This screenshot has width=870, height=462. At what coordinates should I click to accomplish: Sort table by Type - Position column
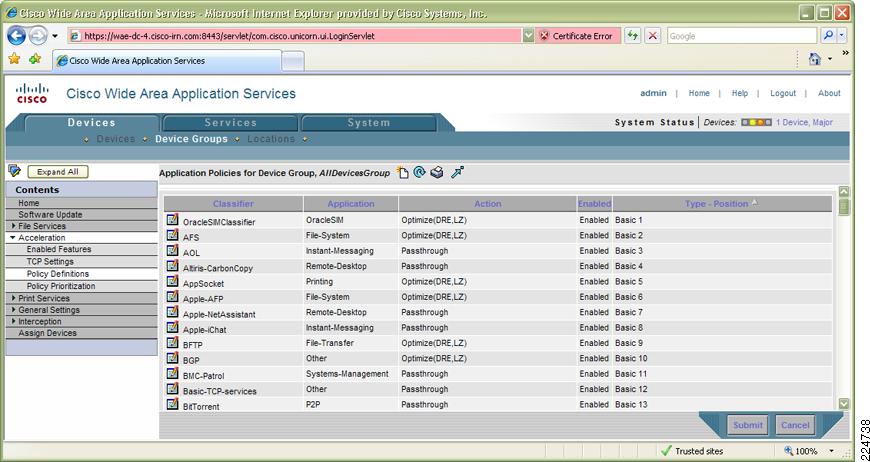716,204
